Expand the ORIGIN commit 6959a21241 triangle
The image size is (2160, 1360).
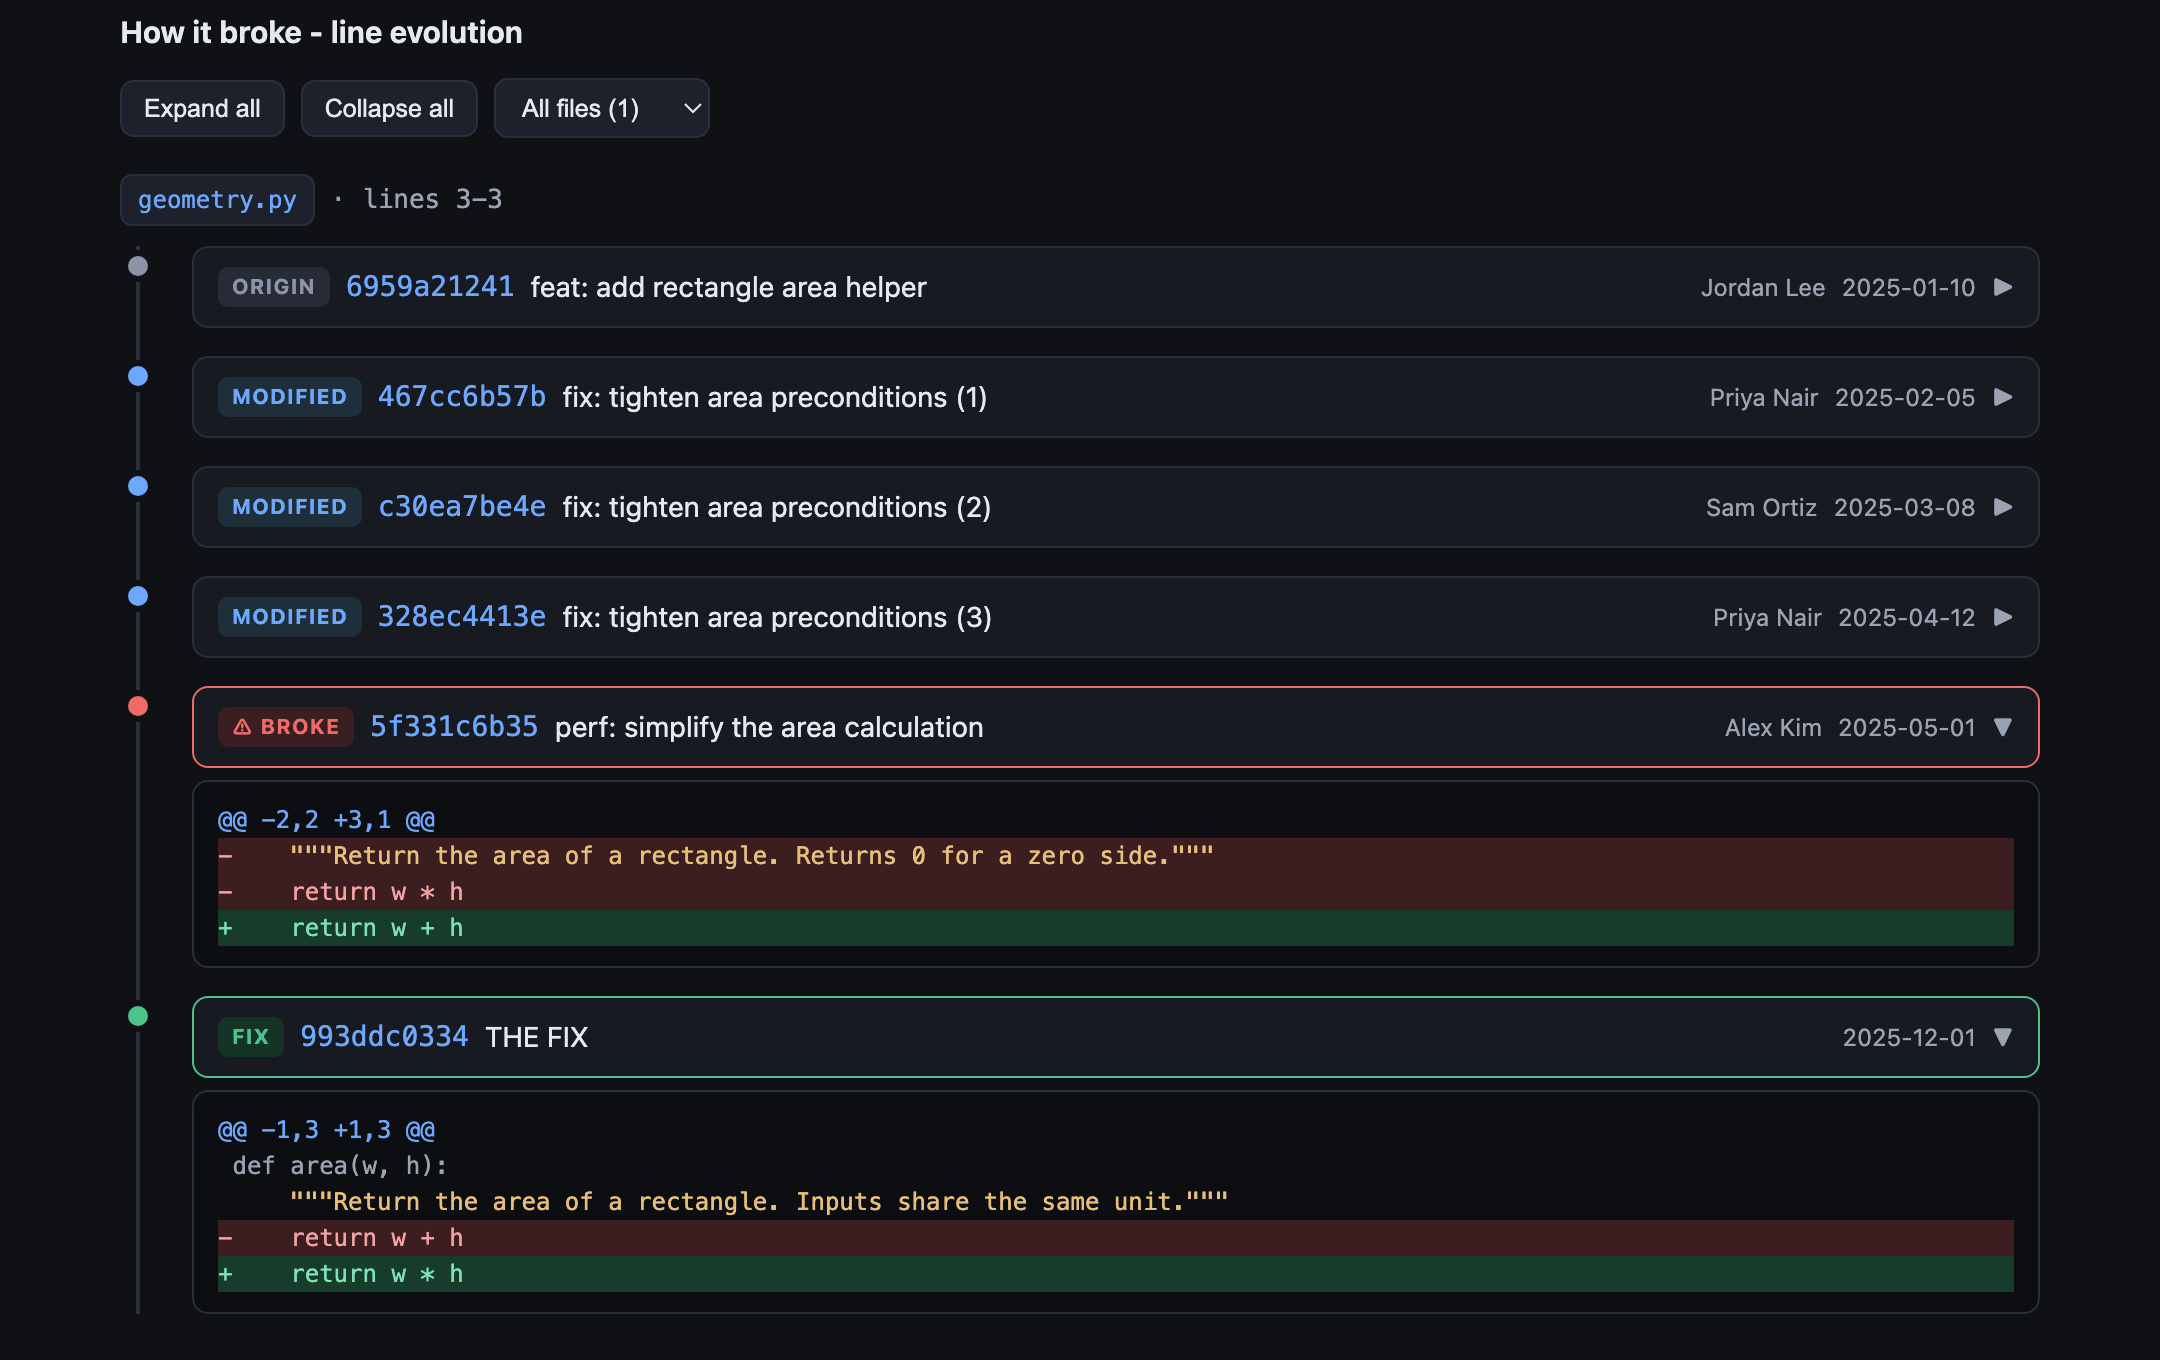click(x=2003, y=287)
